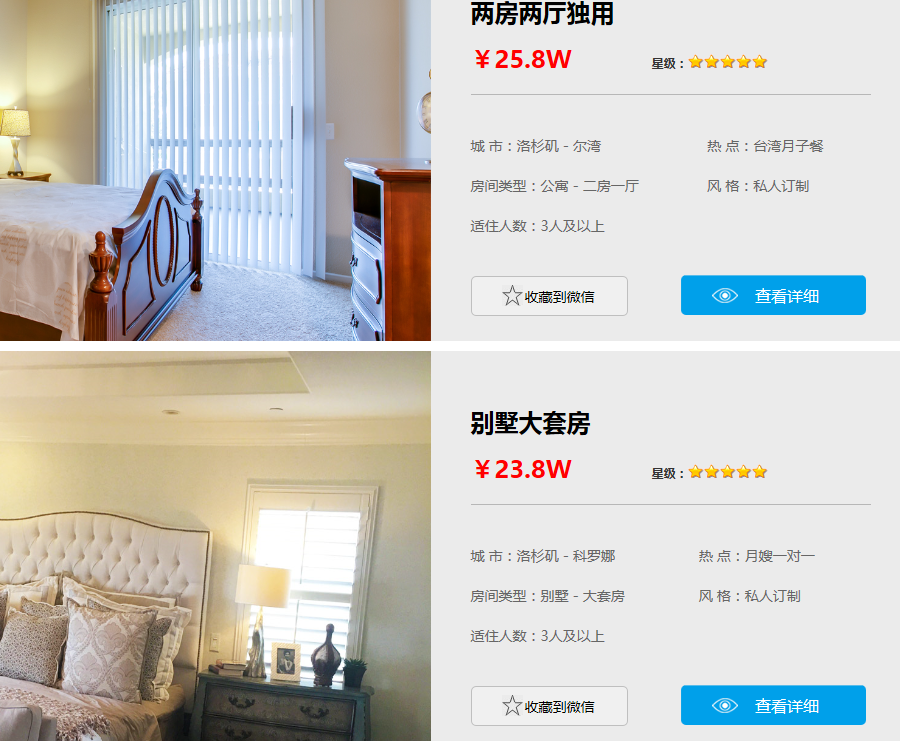
Task: Click the ¥25.8W price text
Action: tap(522, 59)
